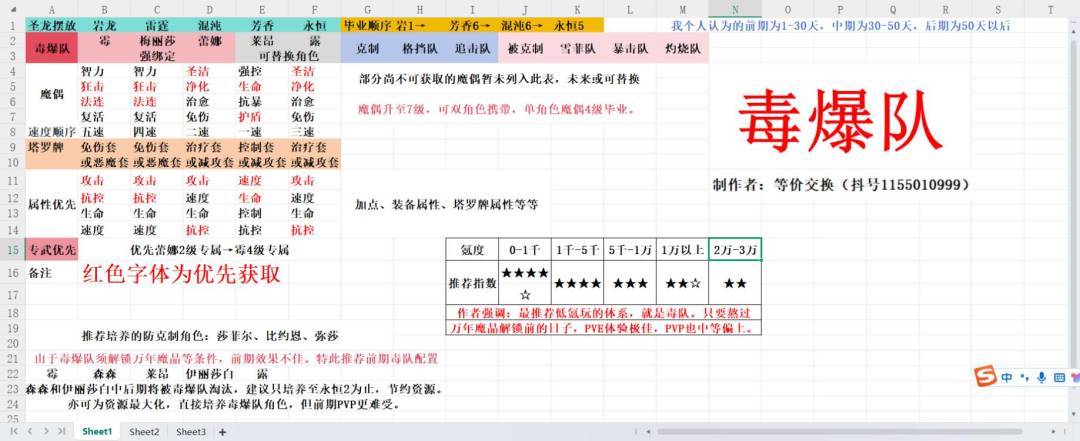1080x441 pixels.
Task: Select the 速度顺序 label cell
Action: (52, 132)
